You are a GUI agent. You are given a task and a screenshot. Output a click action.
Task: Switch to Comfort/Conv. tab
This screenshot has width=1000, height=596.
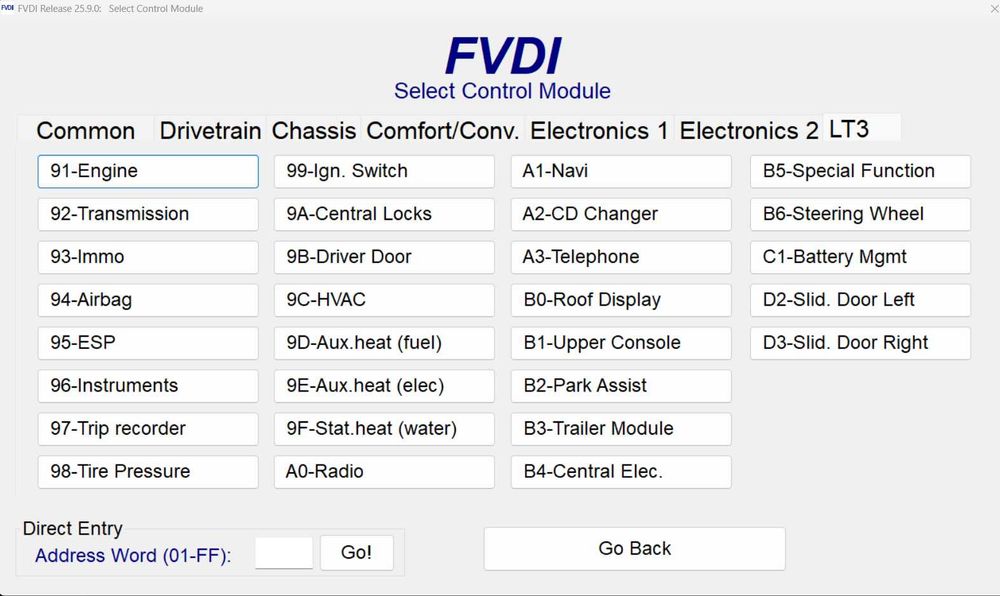[x=443, y=130]
